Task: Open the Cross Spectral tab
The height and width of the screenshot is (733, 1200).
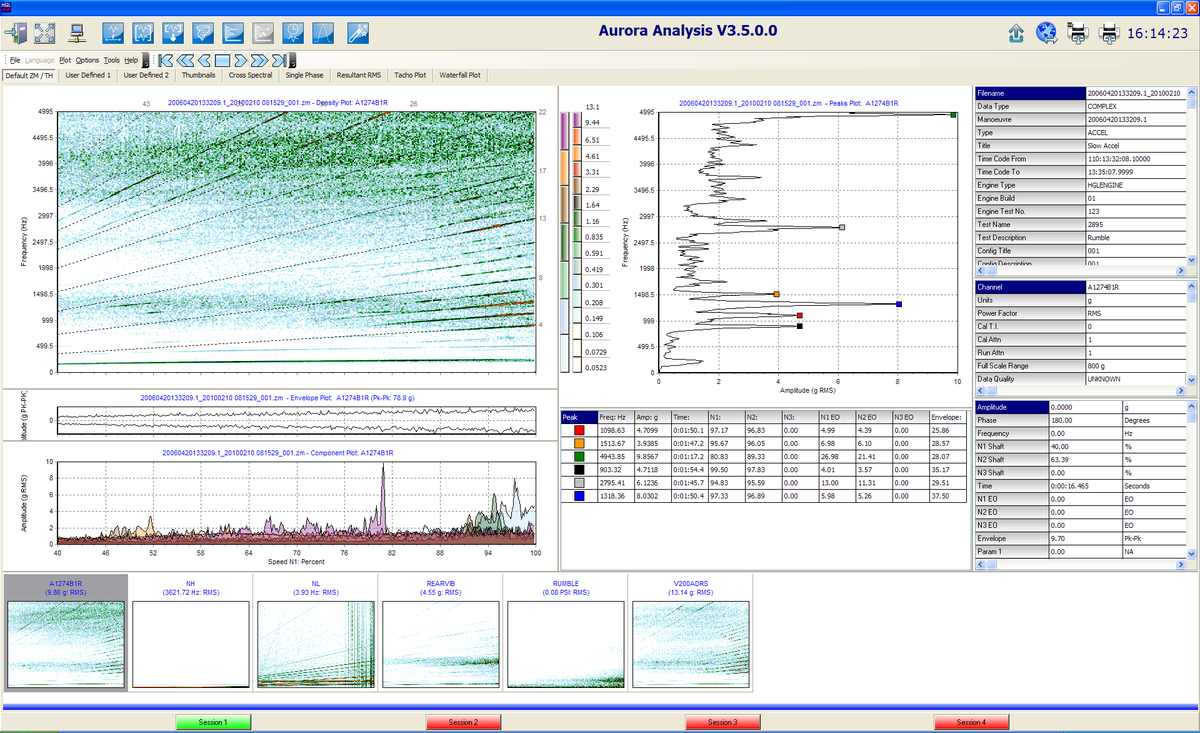Action: tap(251, 75)
